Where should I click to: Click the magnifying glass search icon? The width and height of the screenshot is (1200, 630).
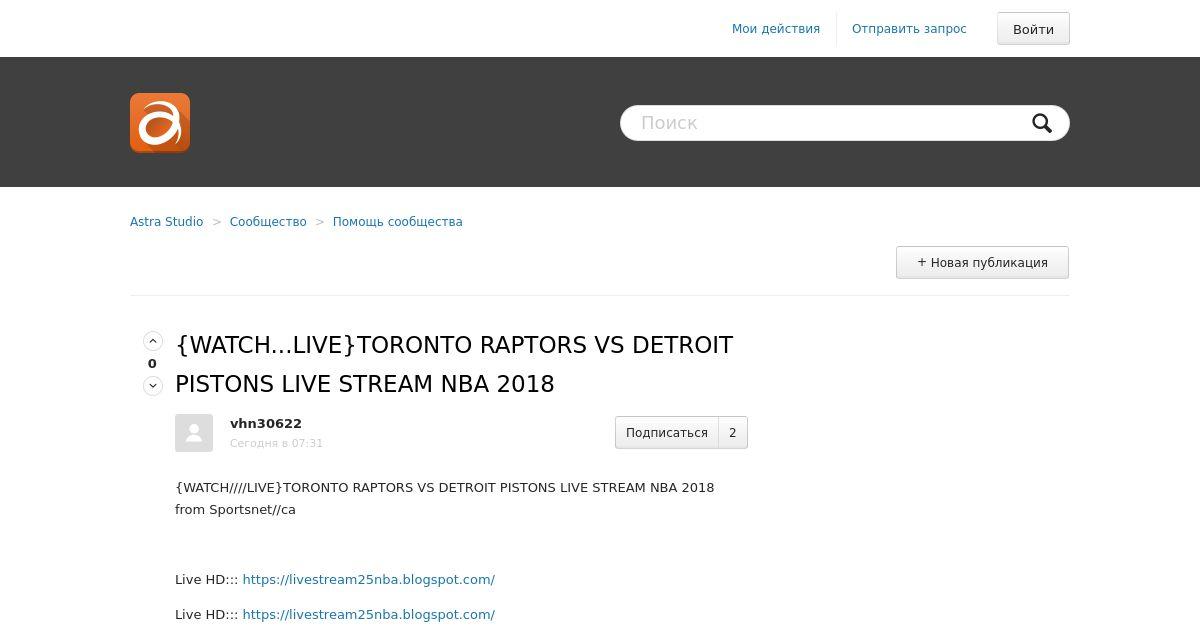tap(1042, 123)
